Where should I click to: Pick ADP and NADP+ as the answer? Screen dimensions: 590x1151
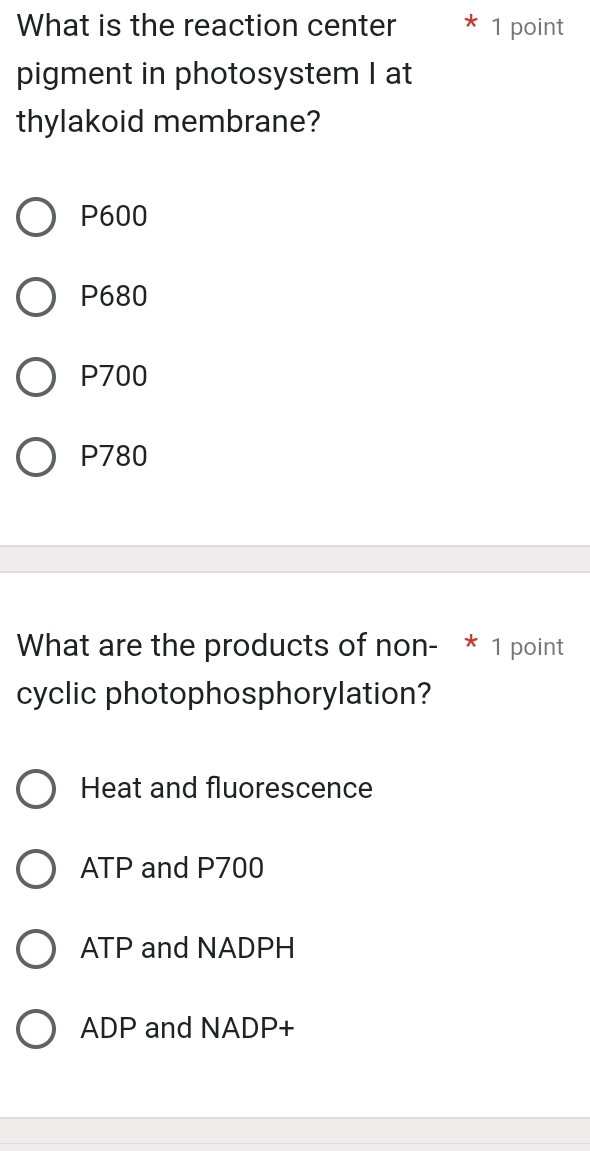(x=35, y=1029)
